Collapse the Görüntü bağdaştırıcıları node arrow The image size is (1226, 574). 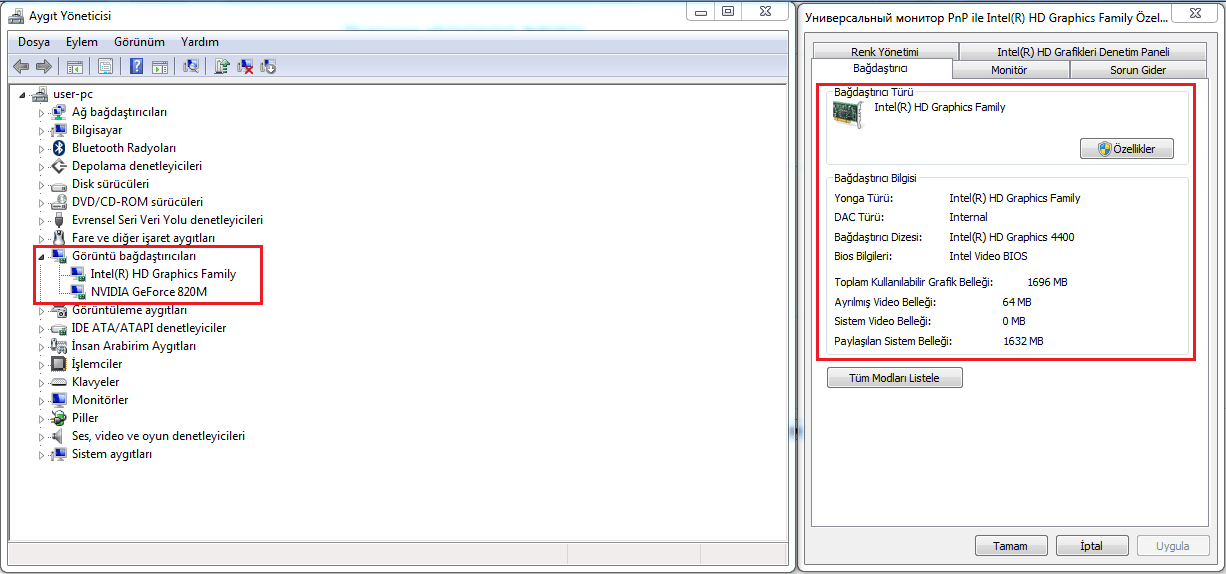[x=42, y=257]
